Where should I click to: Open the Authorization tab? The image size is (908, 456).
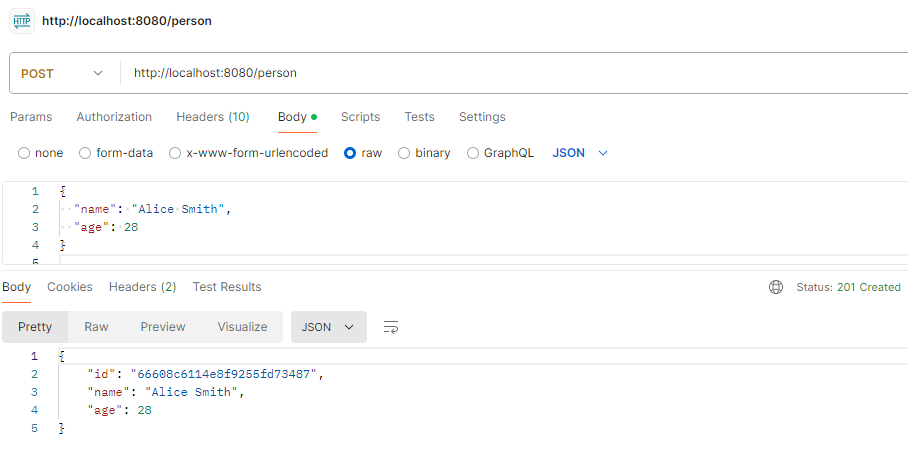[x=114, y=117]
